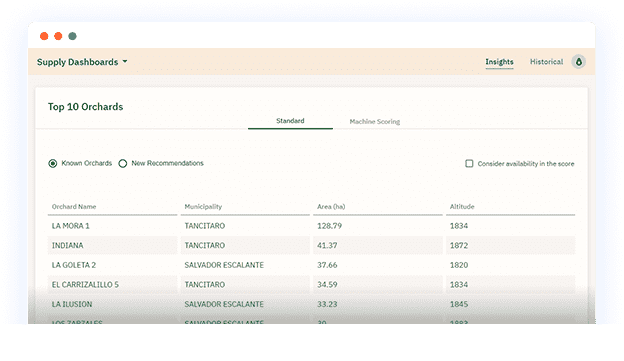Click the 34.59 area value
Image resolution: width=624 pixels, height=361 pixels.
click(x=327, y=285)
